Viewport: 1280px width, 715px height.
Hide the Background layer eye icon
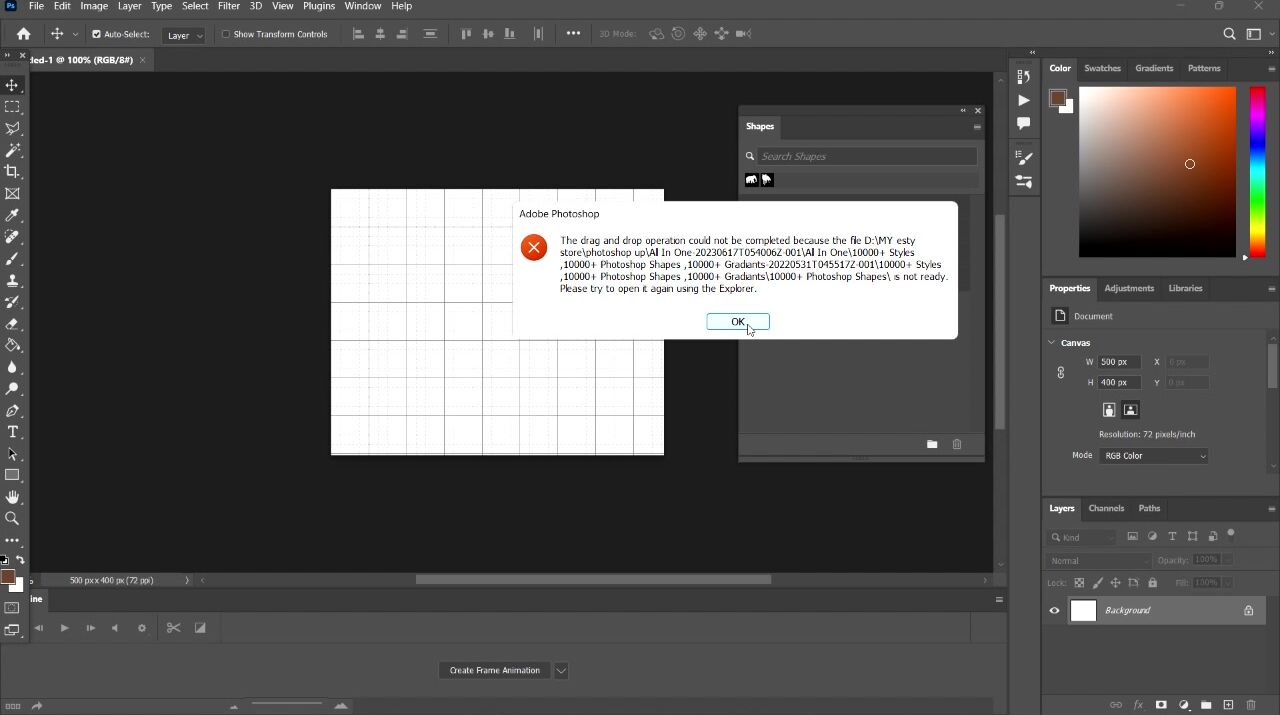point(1054,610)
